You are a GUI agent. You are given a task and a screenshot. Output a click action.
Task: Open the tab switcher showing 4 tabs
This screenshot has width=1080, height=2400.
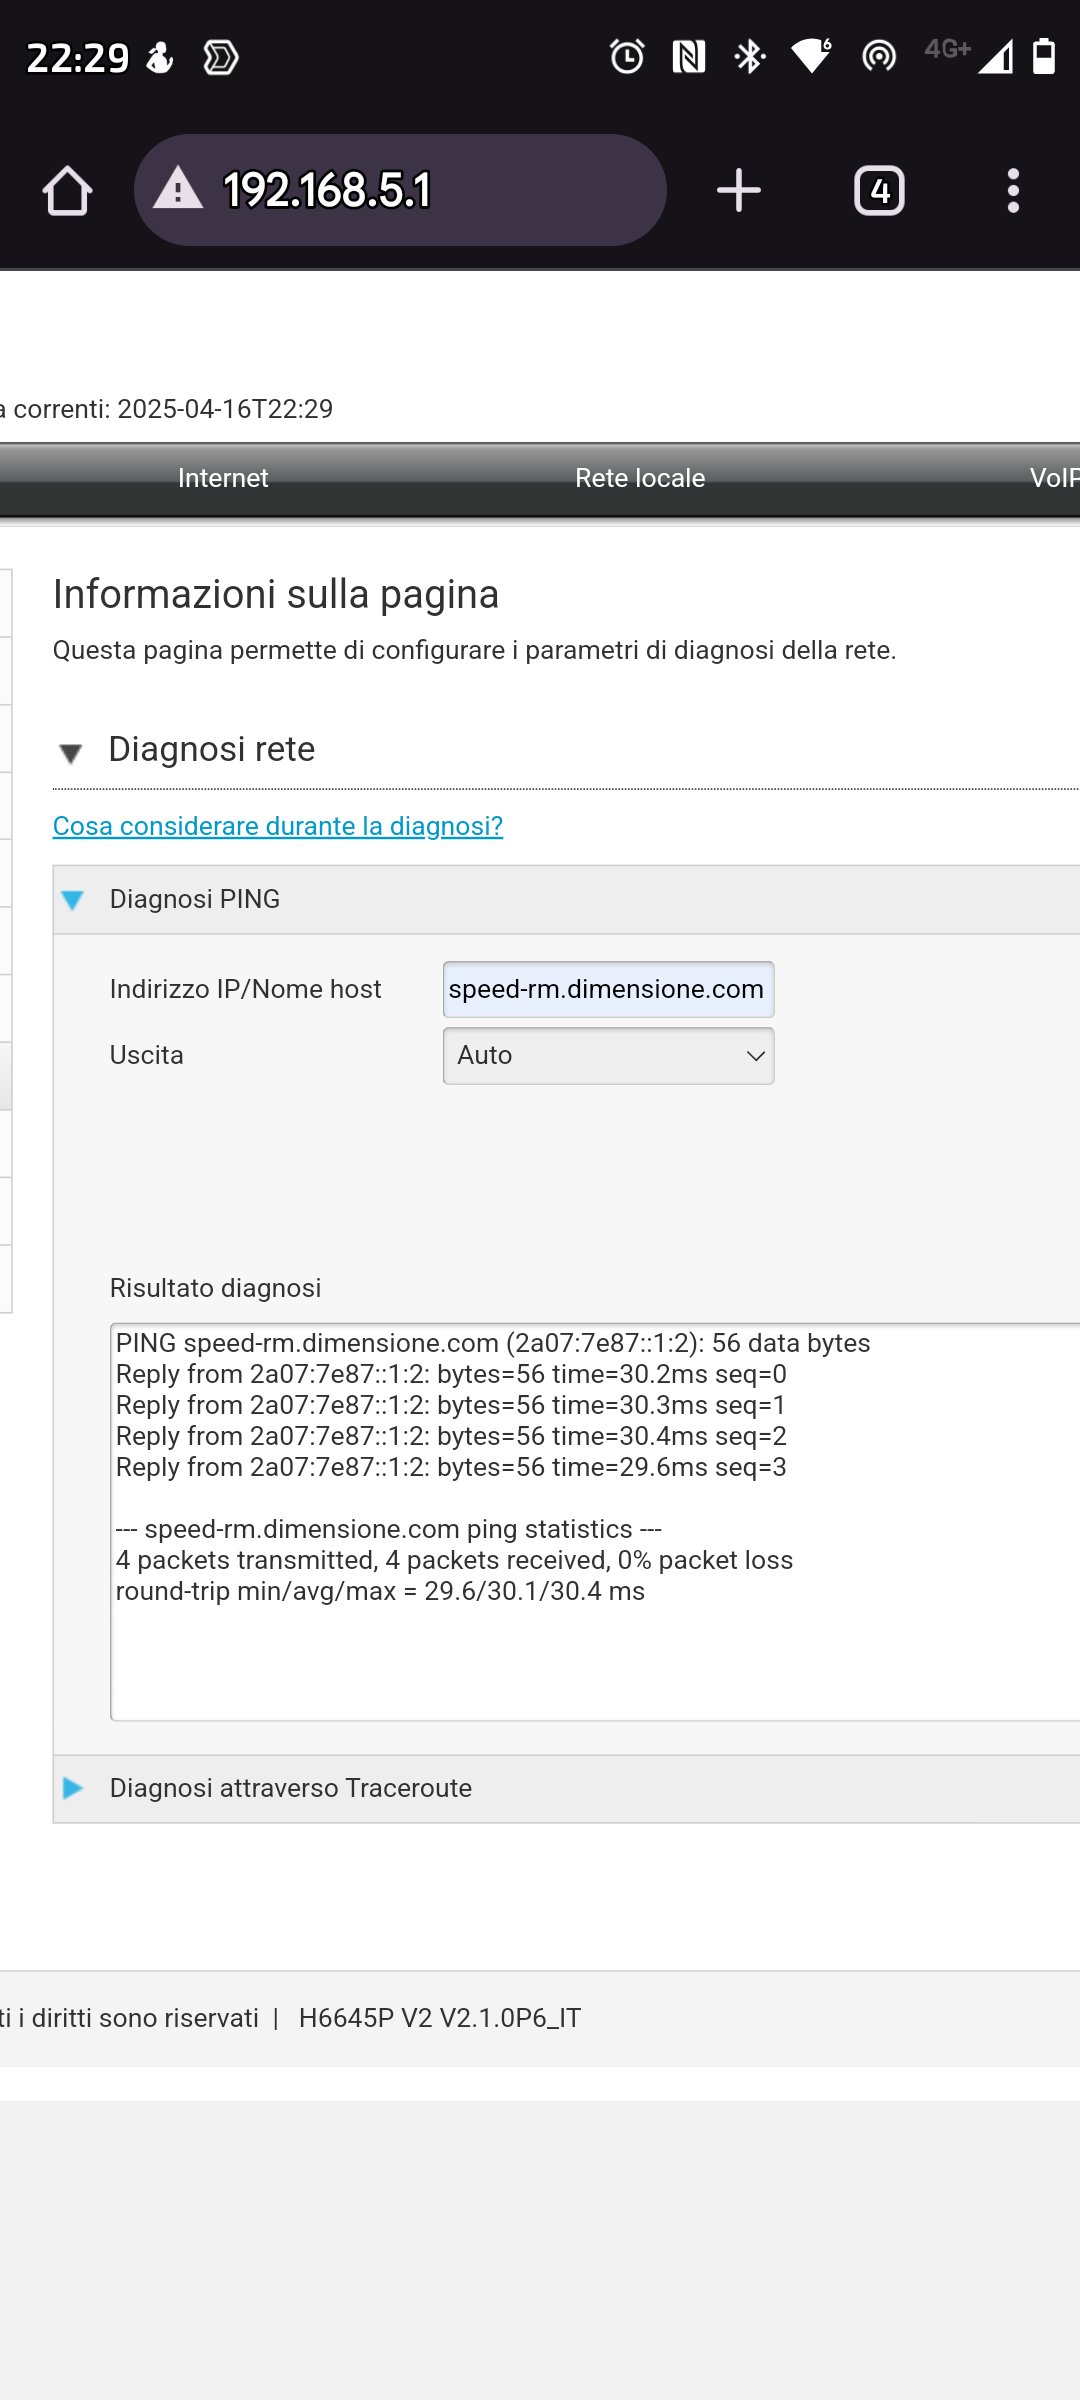[x=879, y=190]
